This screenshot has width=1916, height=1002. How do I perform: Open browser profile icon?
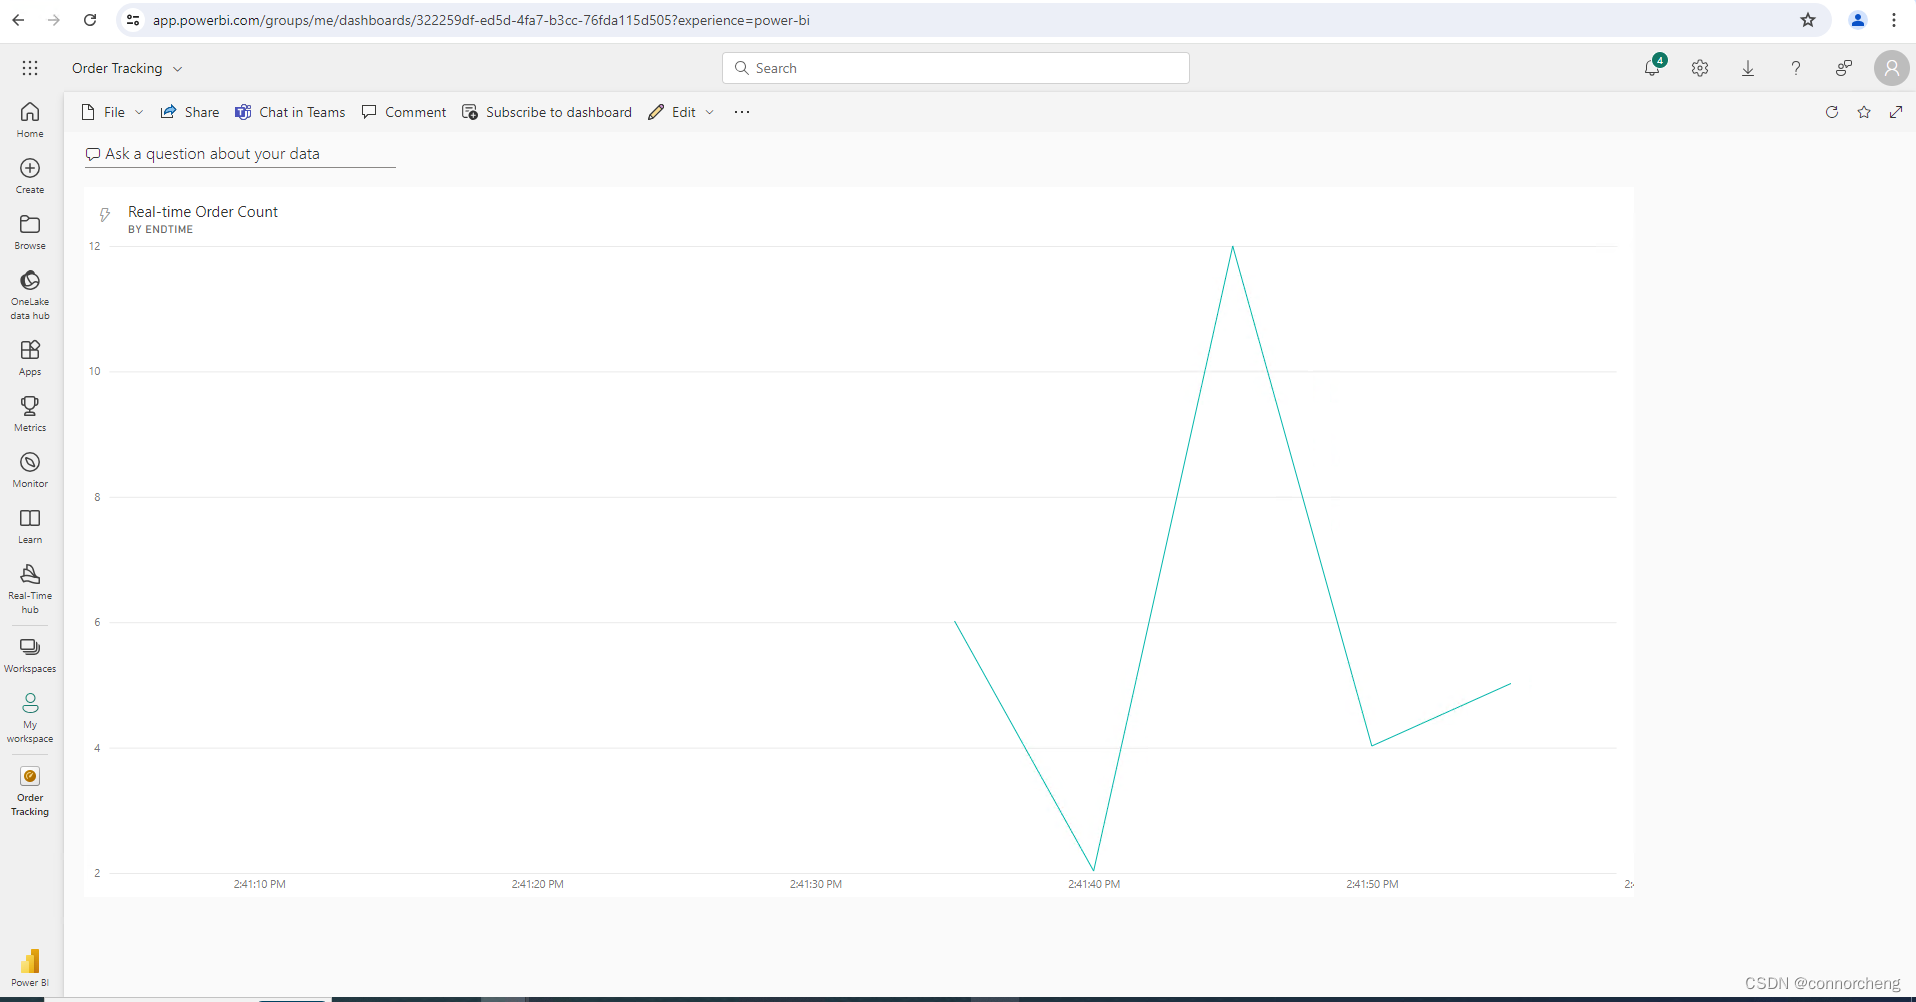click(x=1858, y=20)
